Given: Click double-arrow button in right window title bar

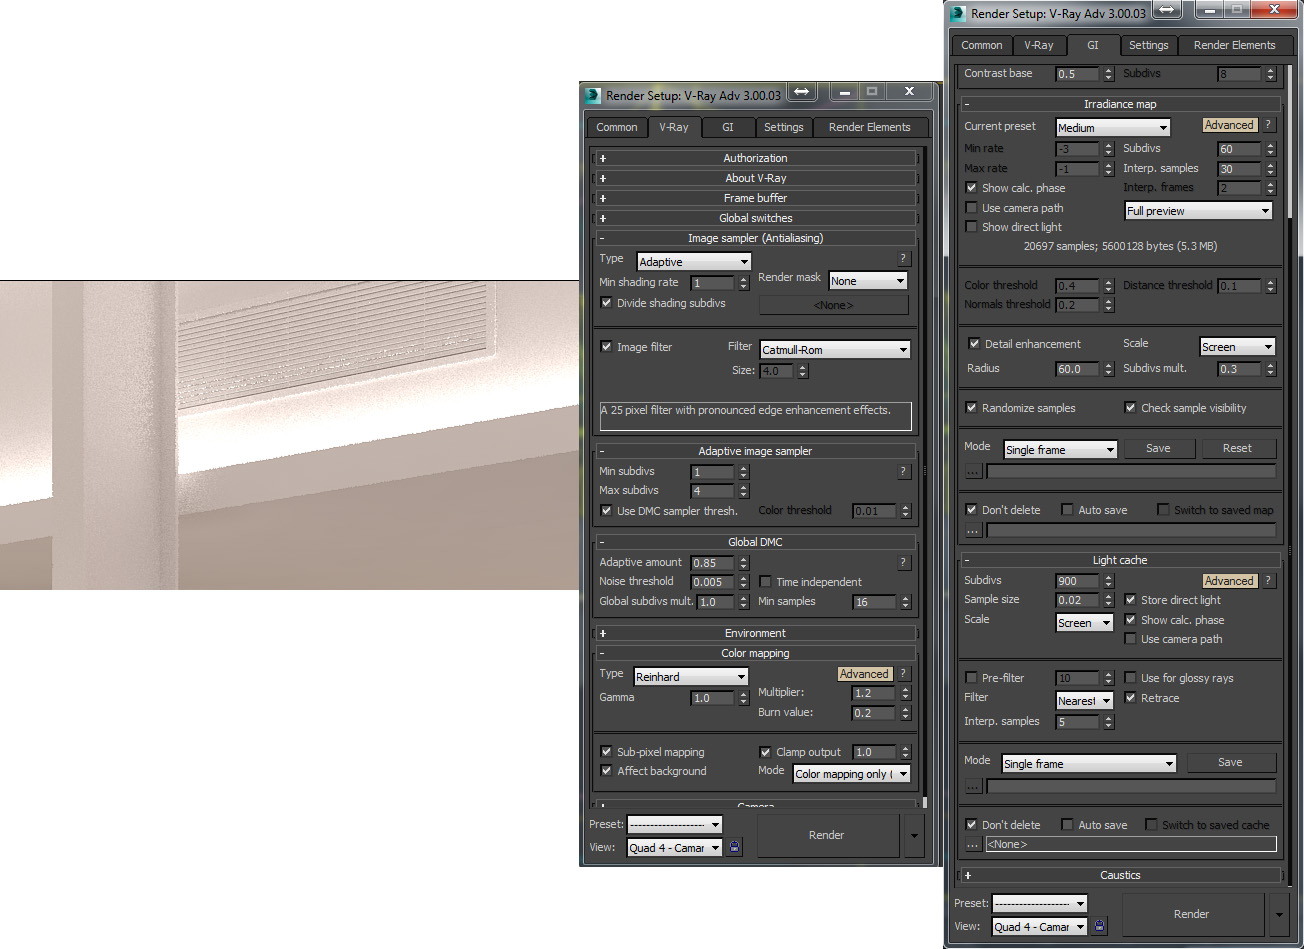Looking at the screenshot, I should click(x=1167, y=10).
